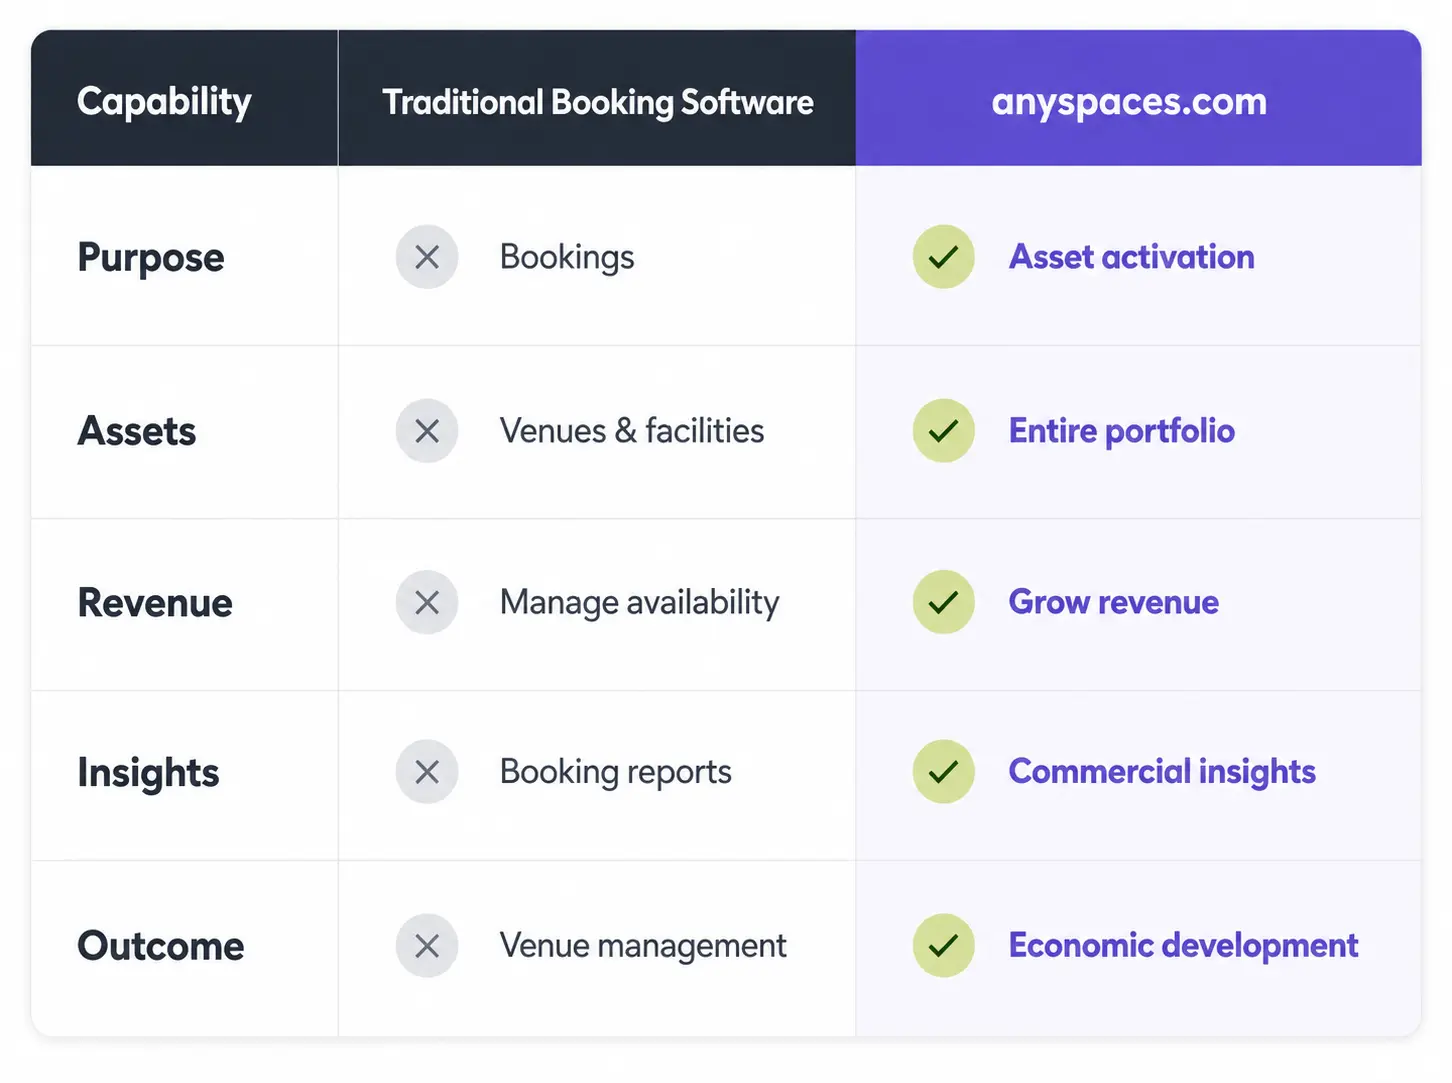Click the Commercial insights text
The width and height of the screenshot is (1452, 1083).
pos(1162,772)
